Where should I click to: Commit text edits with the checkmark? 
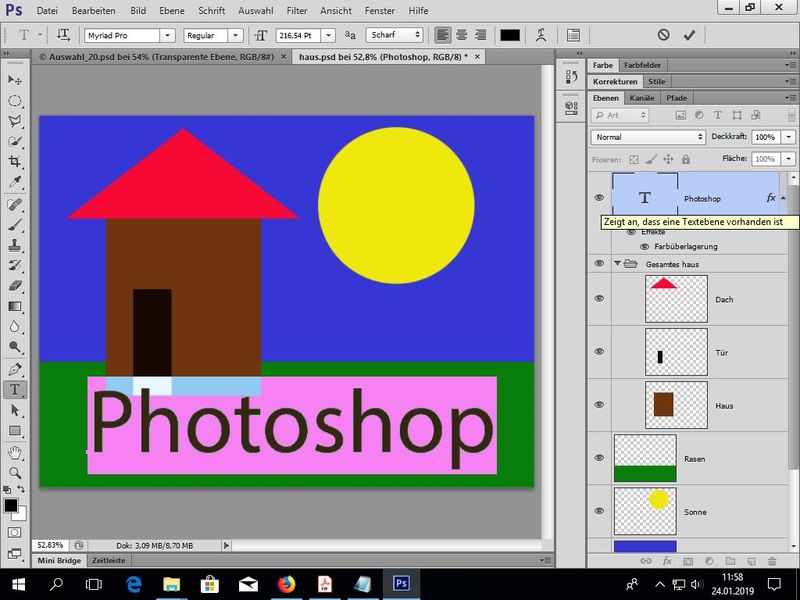coord(689,35)
